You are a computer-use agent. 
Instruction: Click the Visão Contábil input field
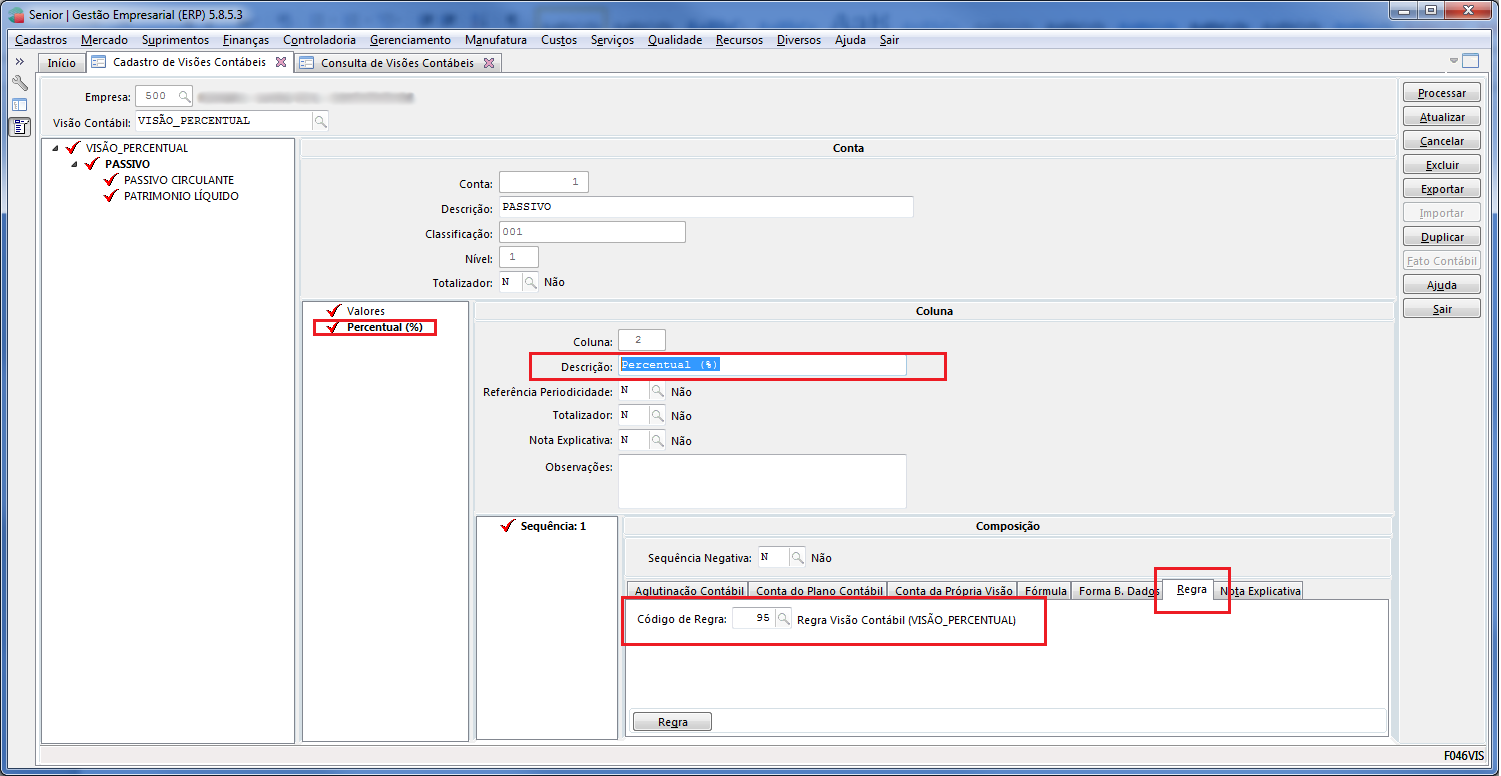click(x=223, y=121)
